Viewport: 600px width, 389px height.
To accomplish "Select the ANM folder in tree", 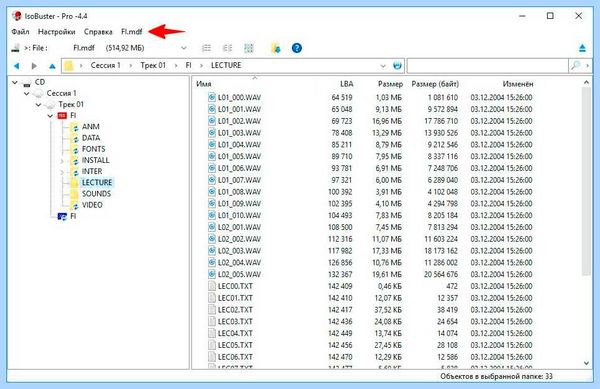I will [x=91, y=127].
